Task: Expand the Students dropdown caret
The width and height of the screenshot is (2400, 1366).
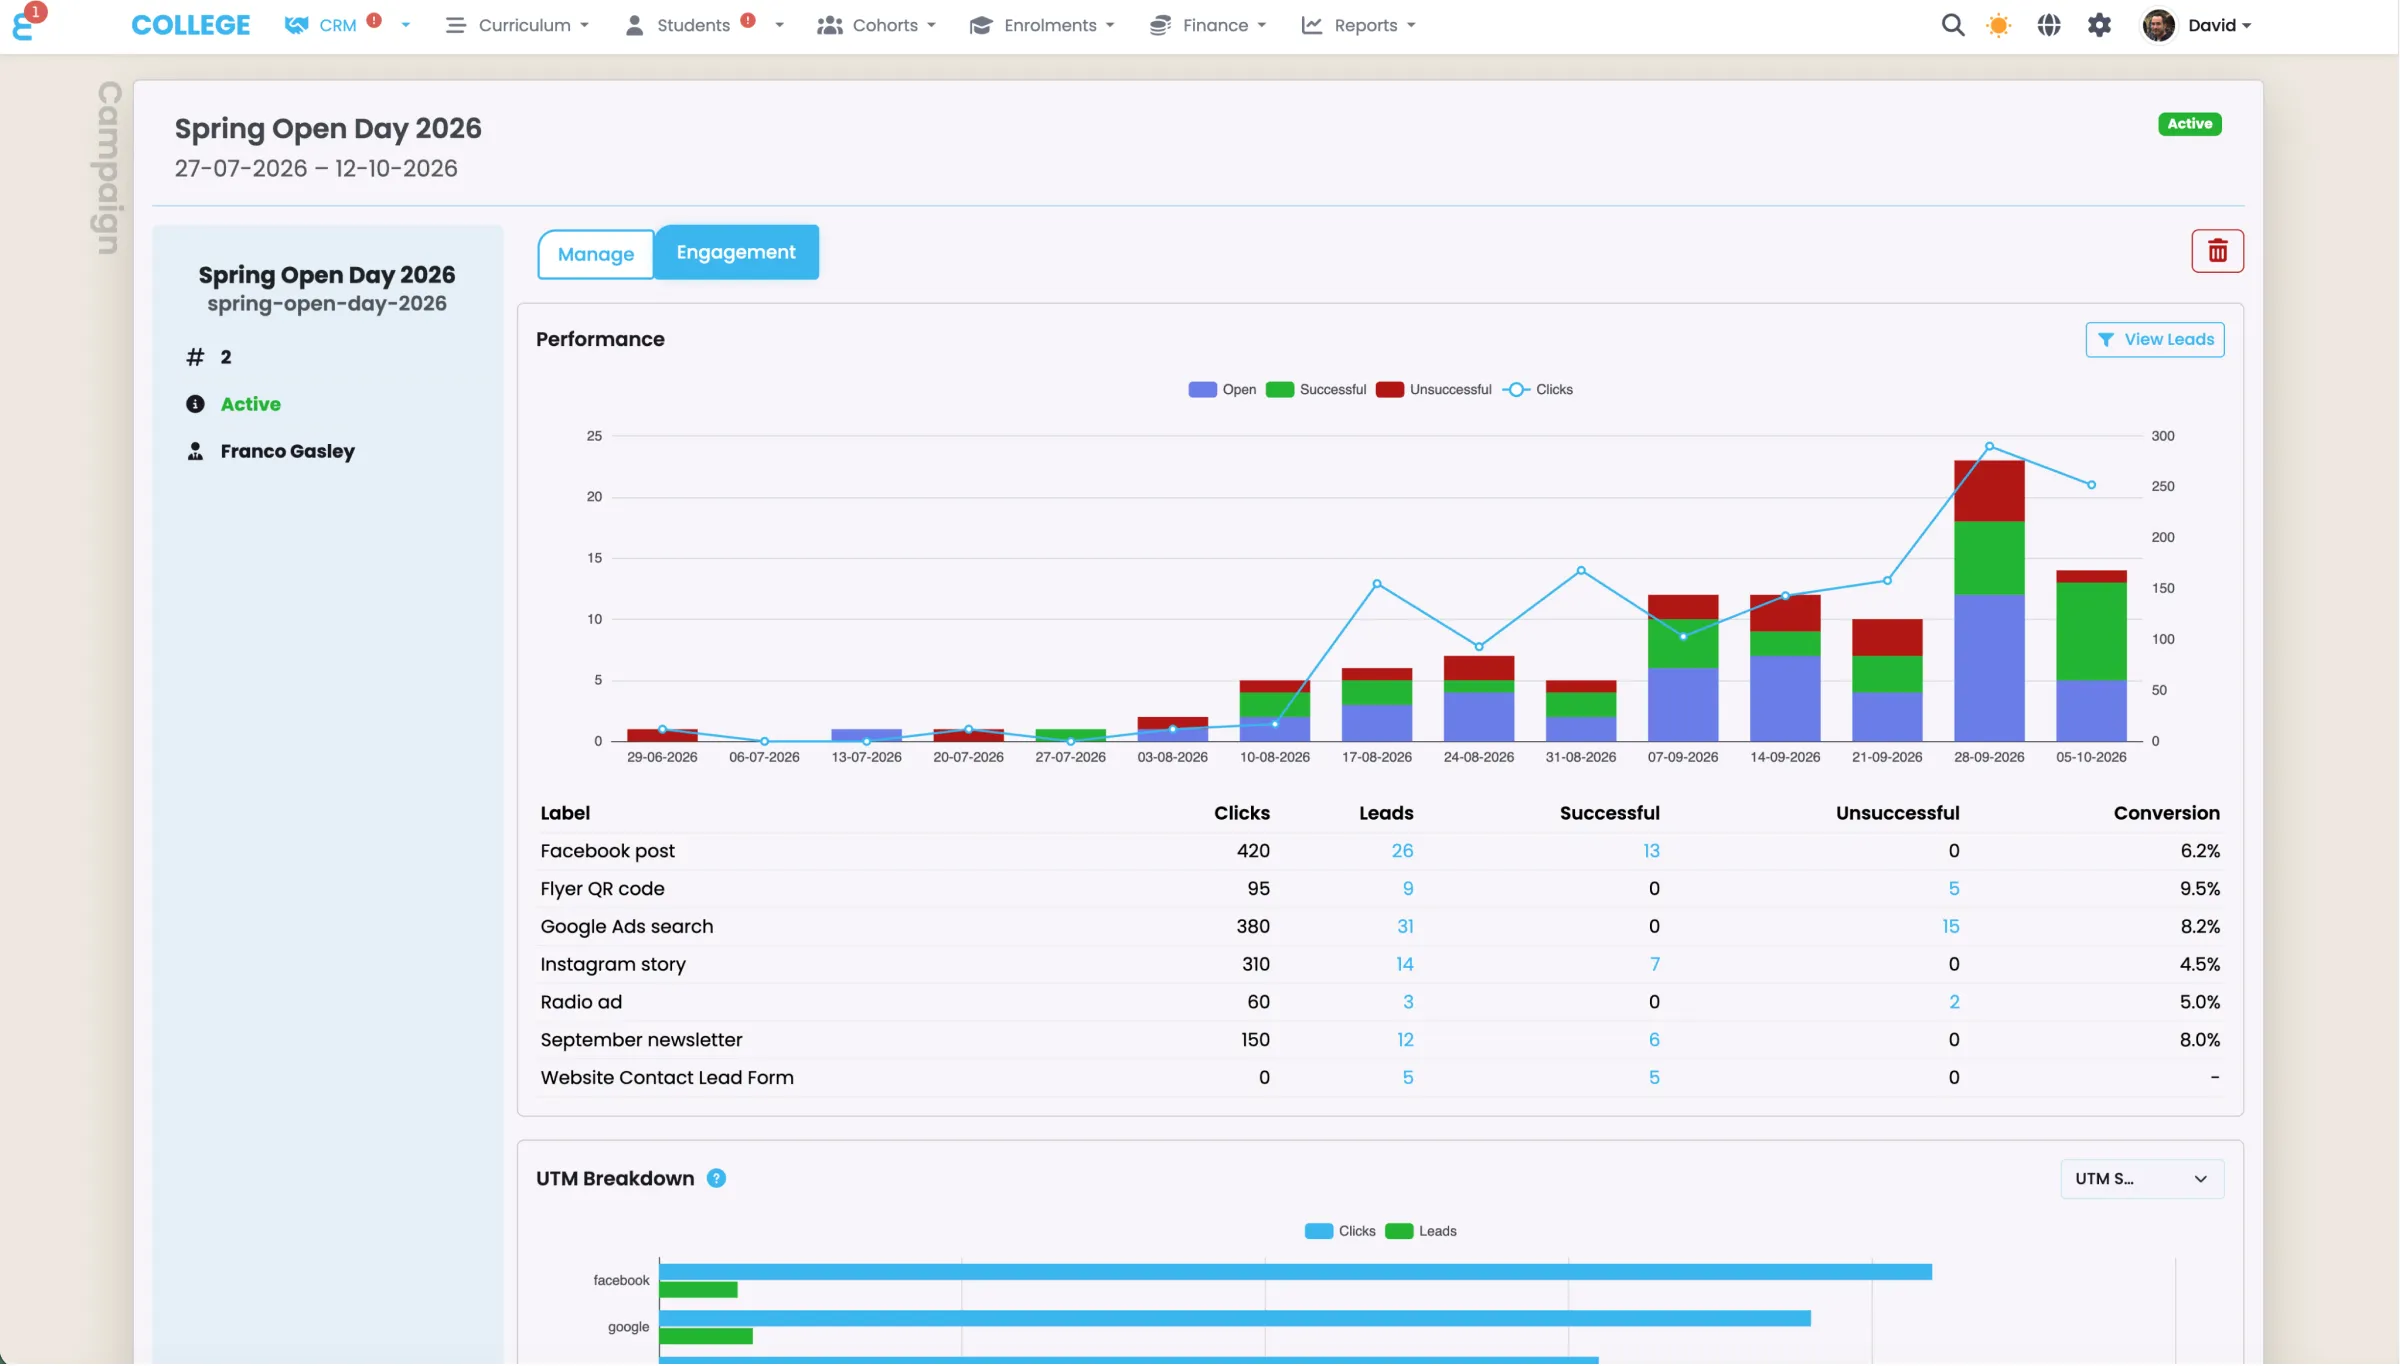Action: click(x=779, y=25)
